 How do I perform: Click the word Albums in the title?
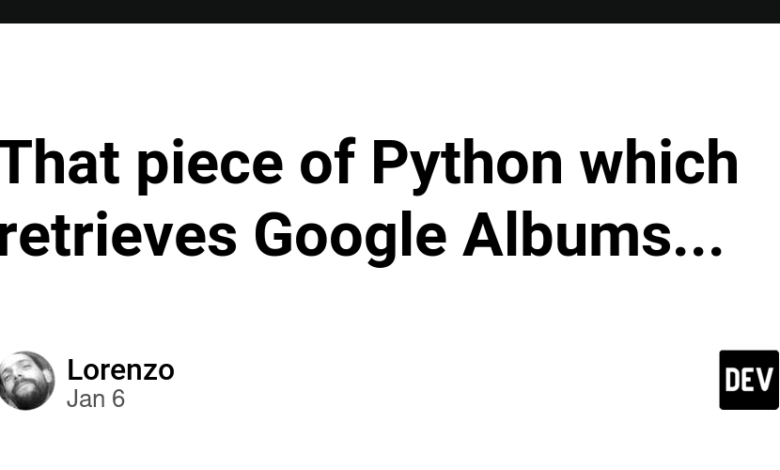567,235
